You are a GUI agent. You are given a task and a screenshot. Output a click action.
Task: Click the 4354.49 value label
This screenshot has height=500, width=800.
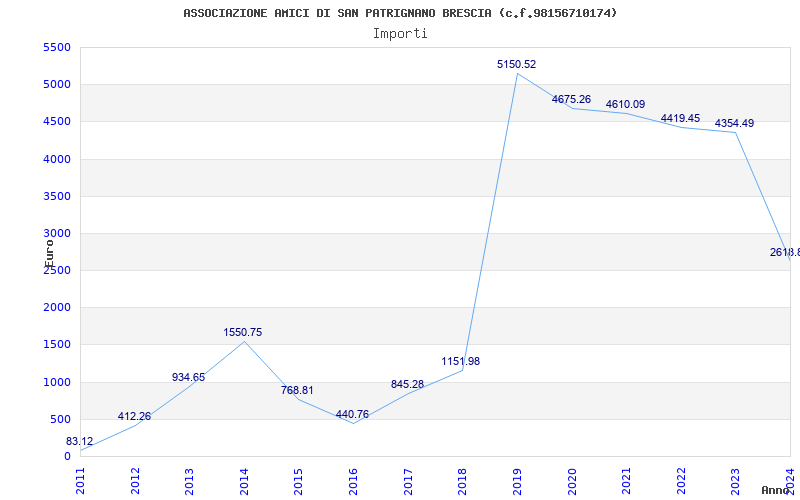coord(734,123)
